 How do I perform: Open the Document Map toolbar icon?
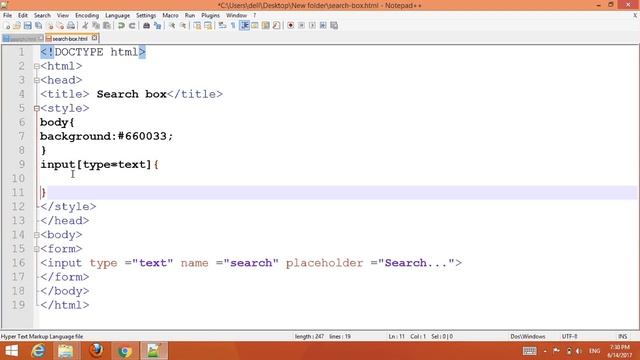click(x=265, y=26)
